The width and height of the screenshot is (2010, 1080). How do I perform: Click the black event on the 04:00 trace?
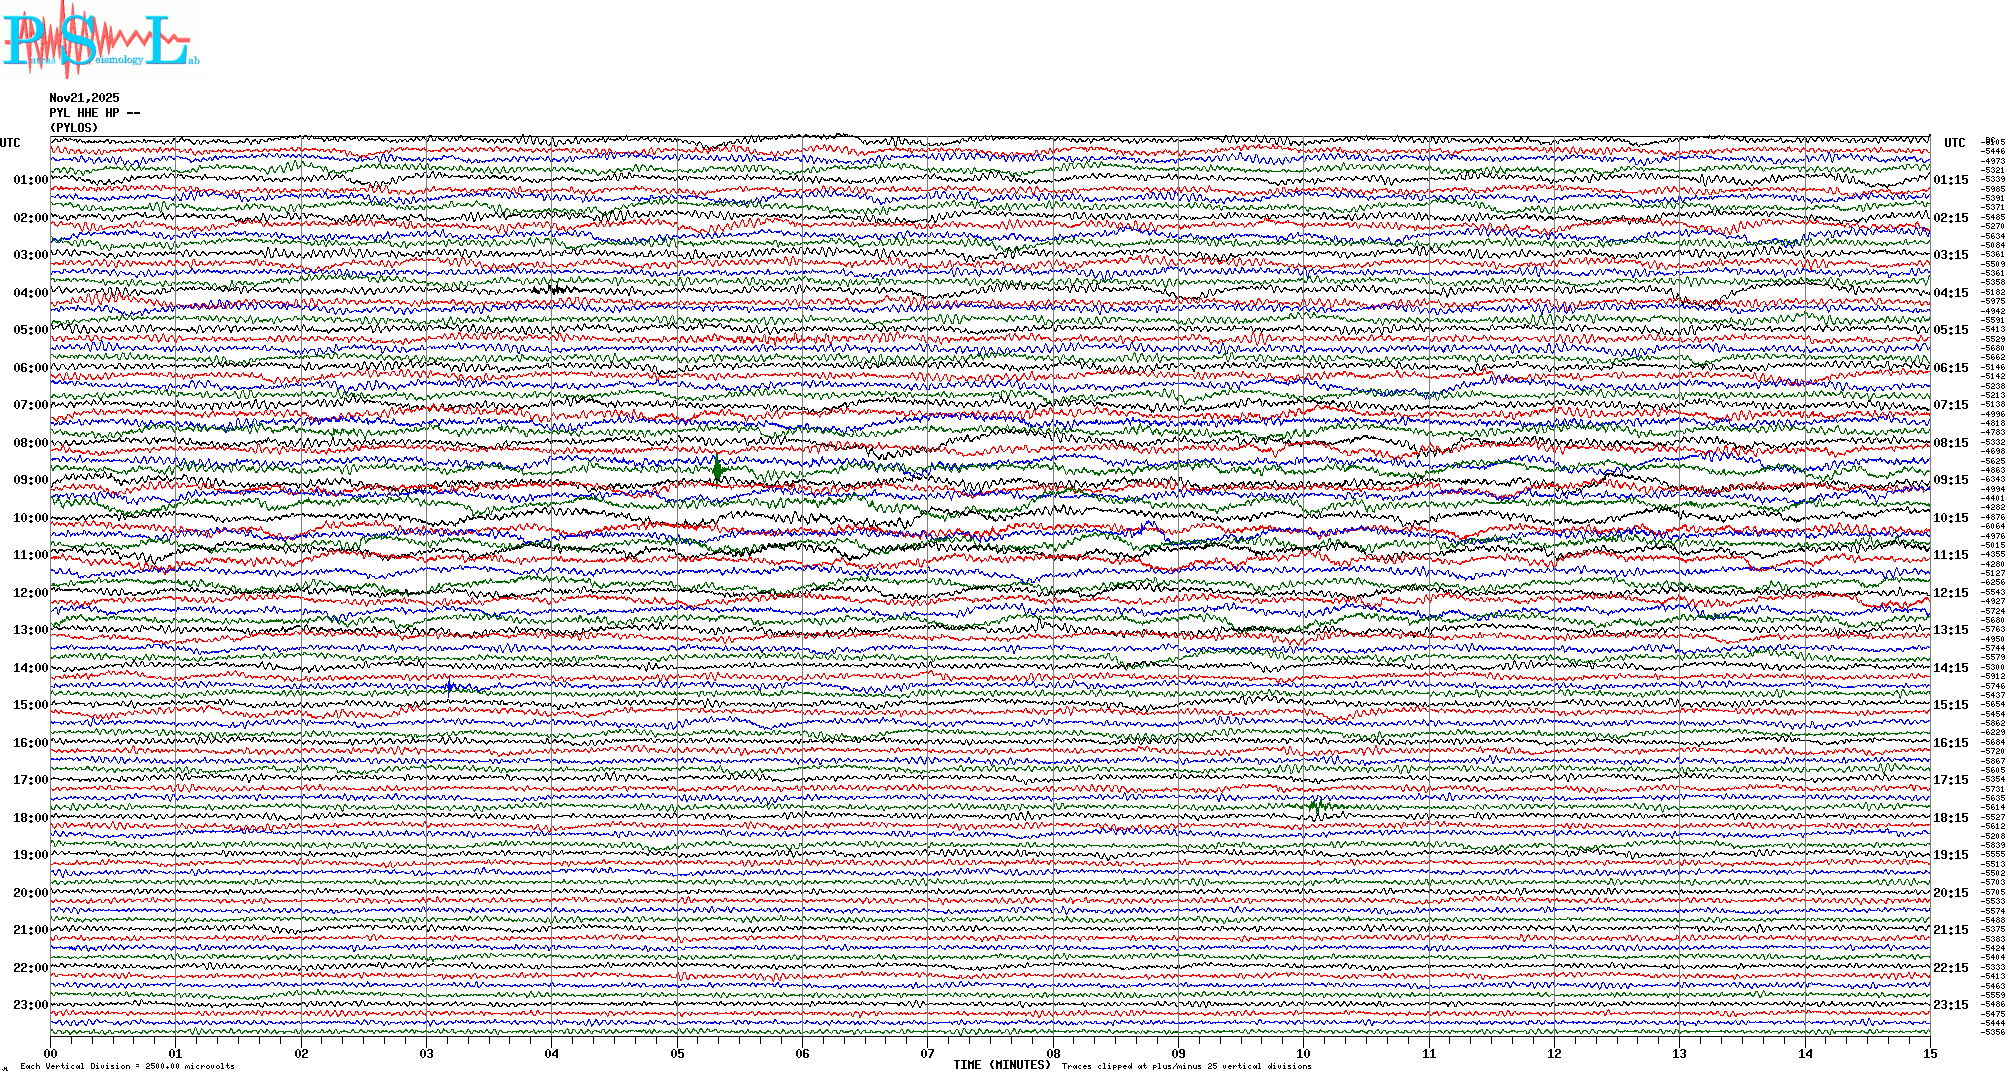[555, 290]
